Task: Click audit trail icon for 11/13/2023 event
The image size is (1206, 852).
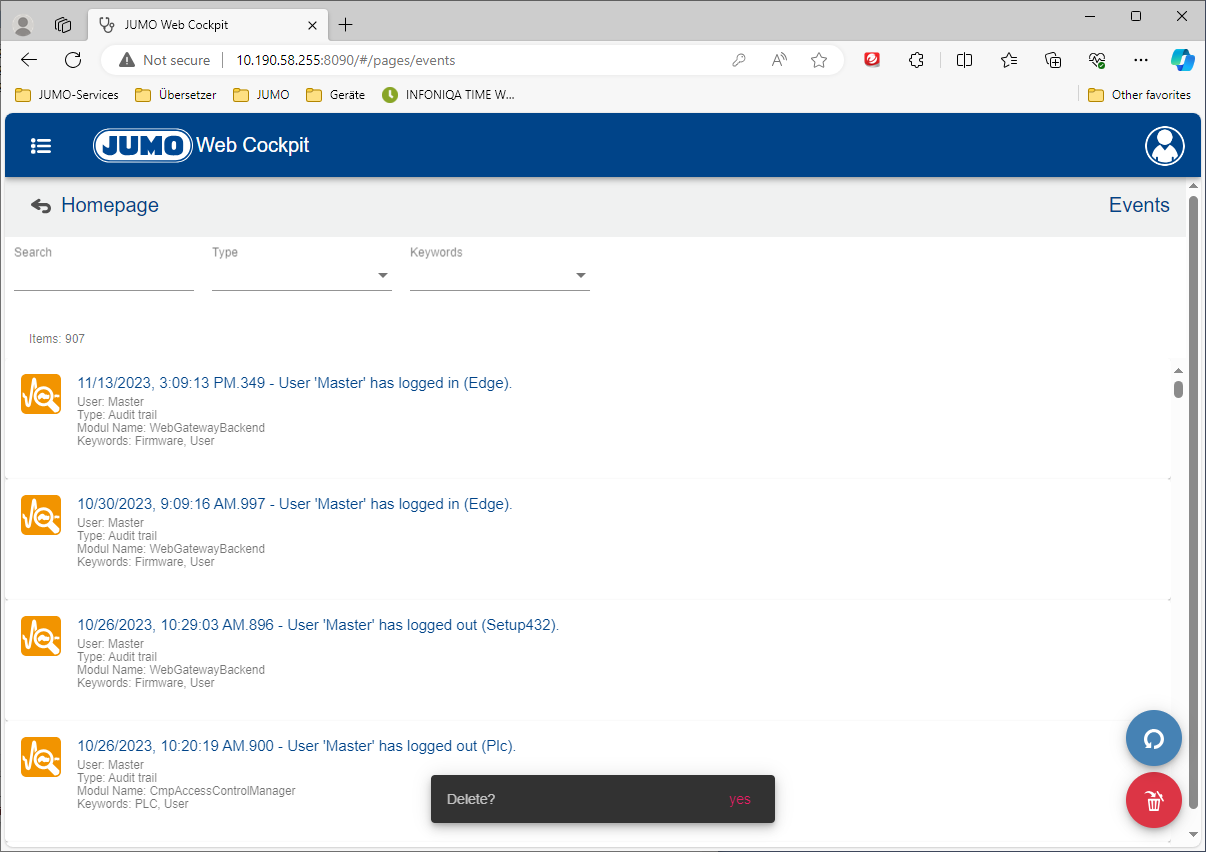Action: 41,394
